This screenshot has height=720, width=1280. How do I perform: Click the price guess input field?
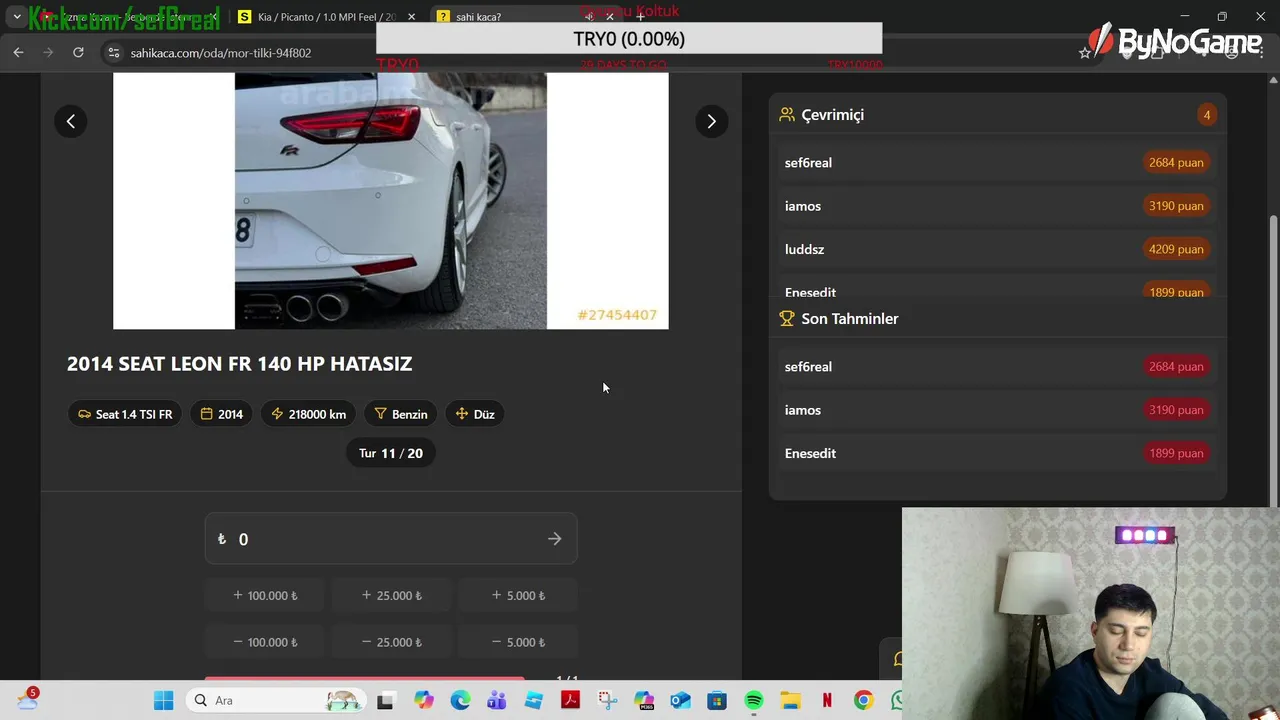[391, 539]
